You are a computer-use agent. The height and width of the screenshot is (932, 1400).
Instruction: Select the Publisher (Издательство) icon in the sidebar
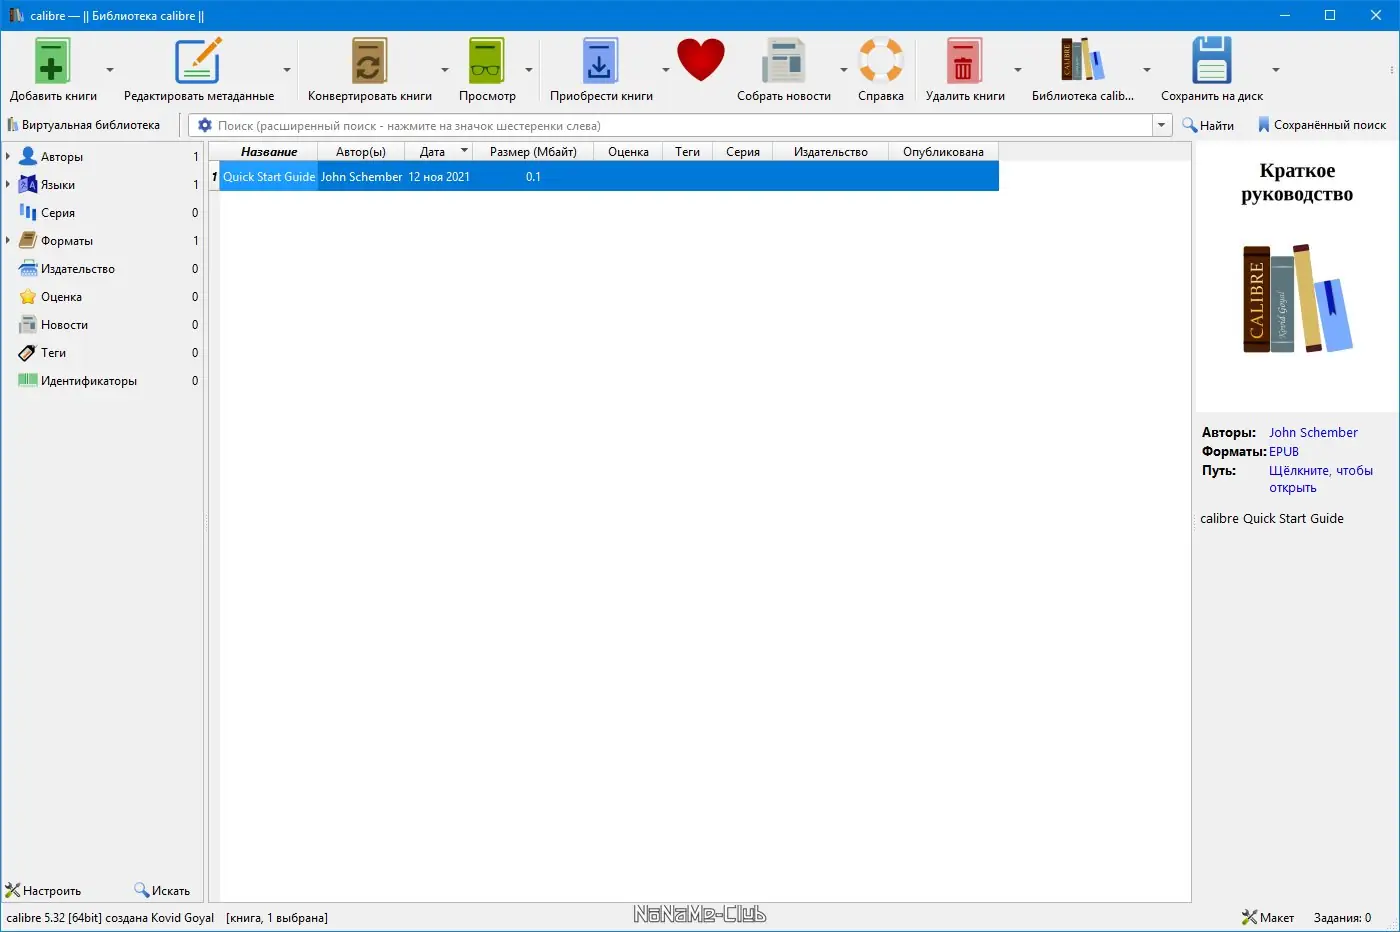(x=28, y=268)
